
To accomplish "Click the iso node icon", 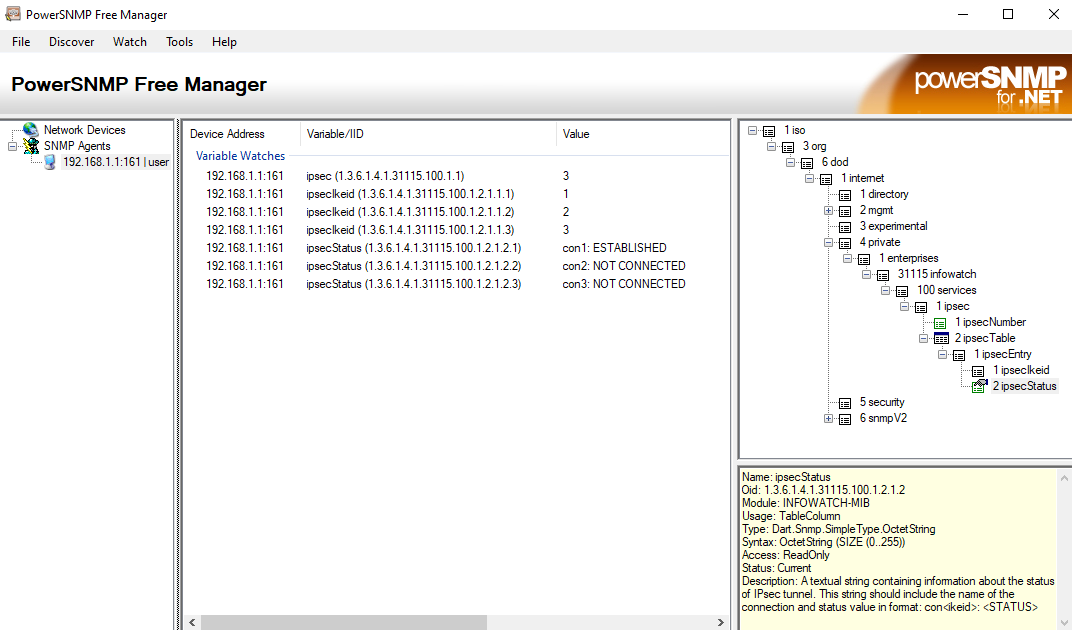I will pyautogui.click(x=769, y=131).
